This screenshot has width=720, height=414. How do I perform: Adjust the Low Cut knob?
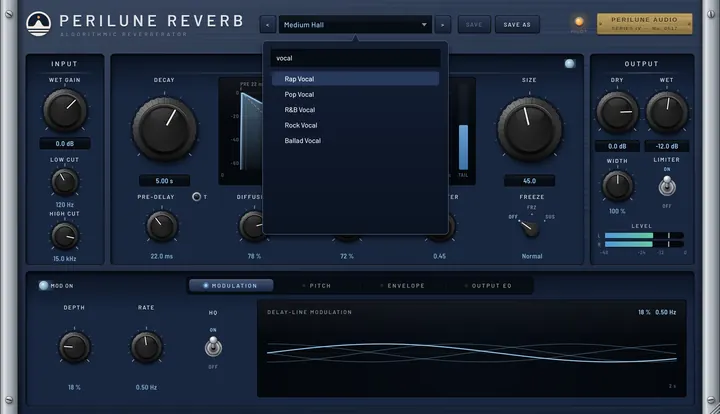(65, 182)
